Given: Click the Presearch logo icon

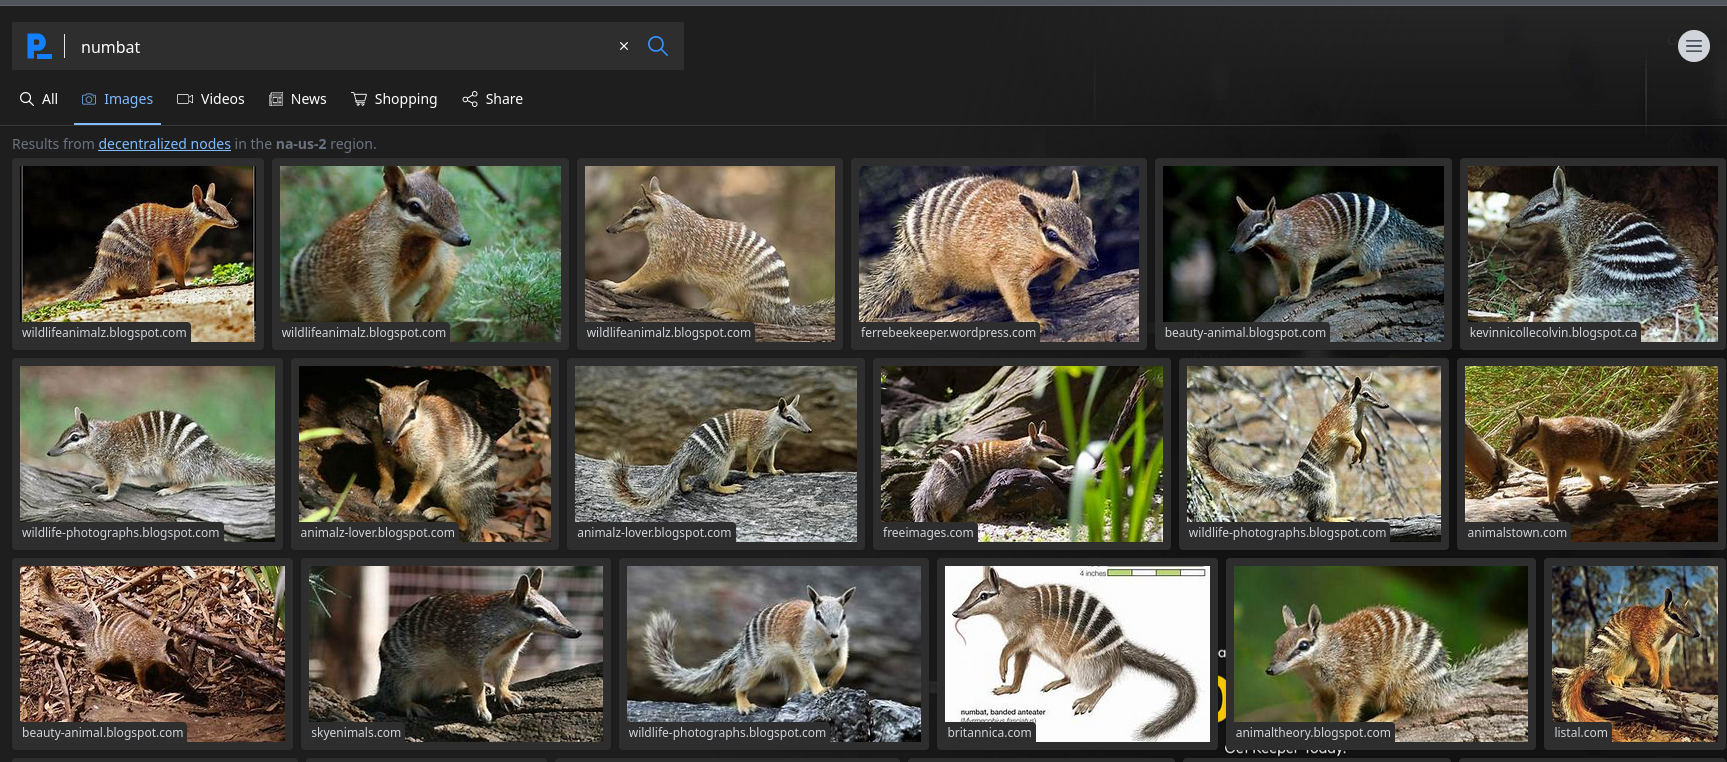Looking at the screenshot, I should point(38,46).
